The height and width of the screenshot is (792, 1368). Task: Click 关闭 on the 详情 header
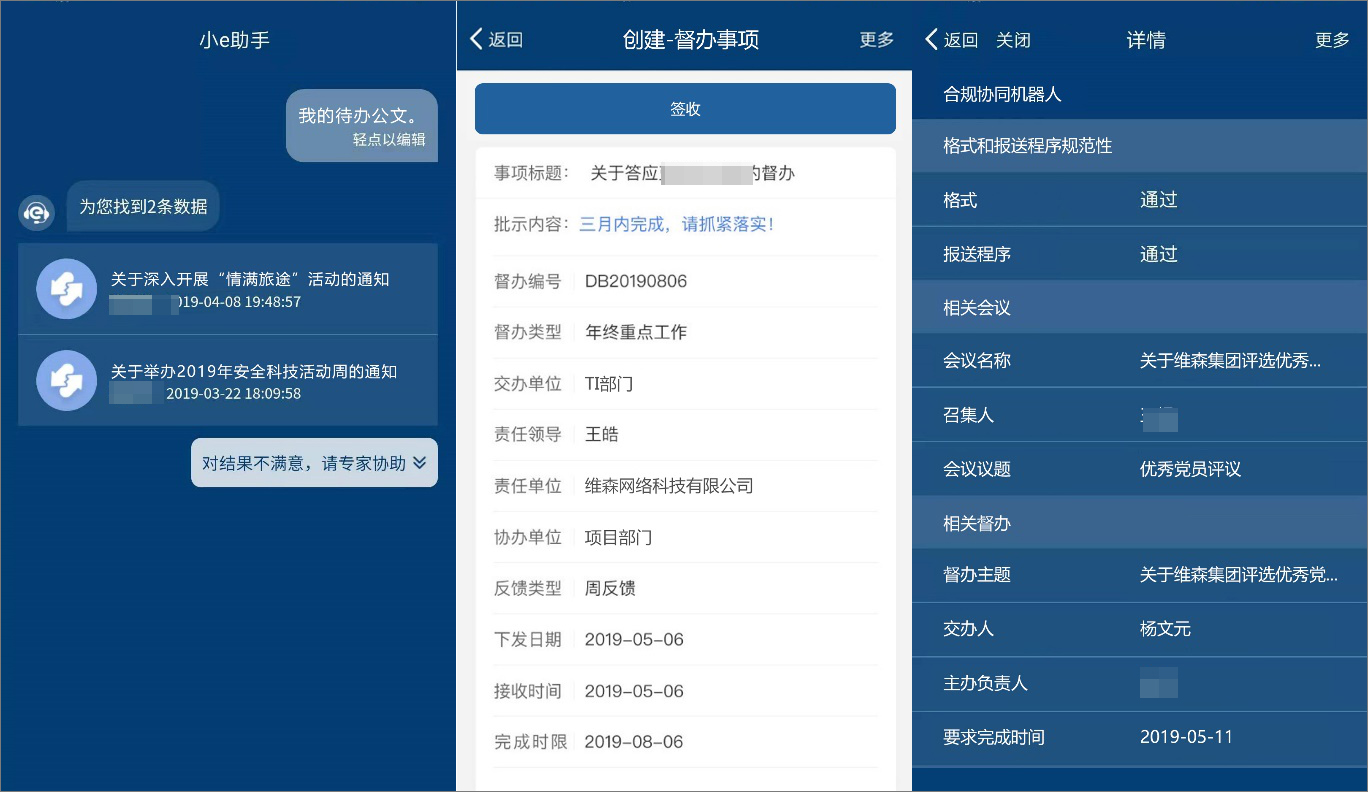[x=1013, y=40]
